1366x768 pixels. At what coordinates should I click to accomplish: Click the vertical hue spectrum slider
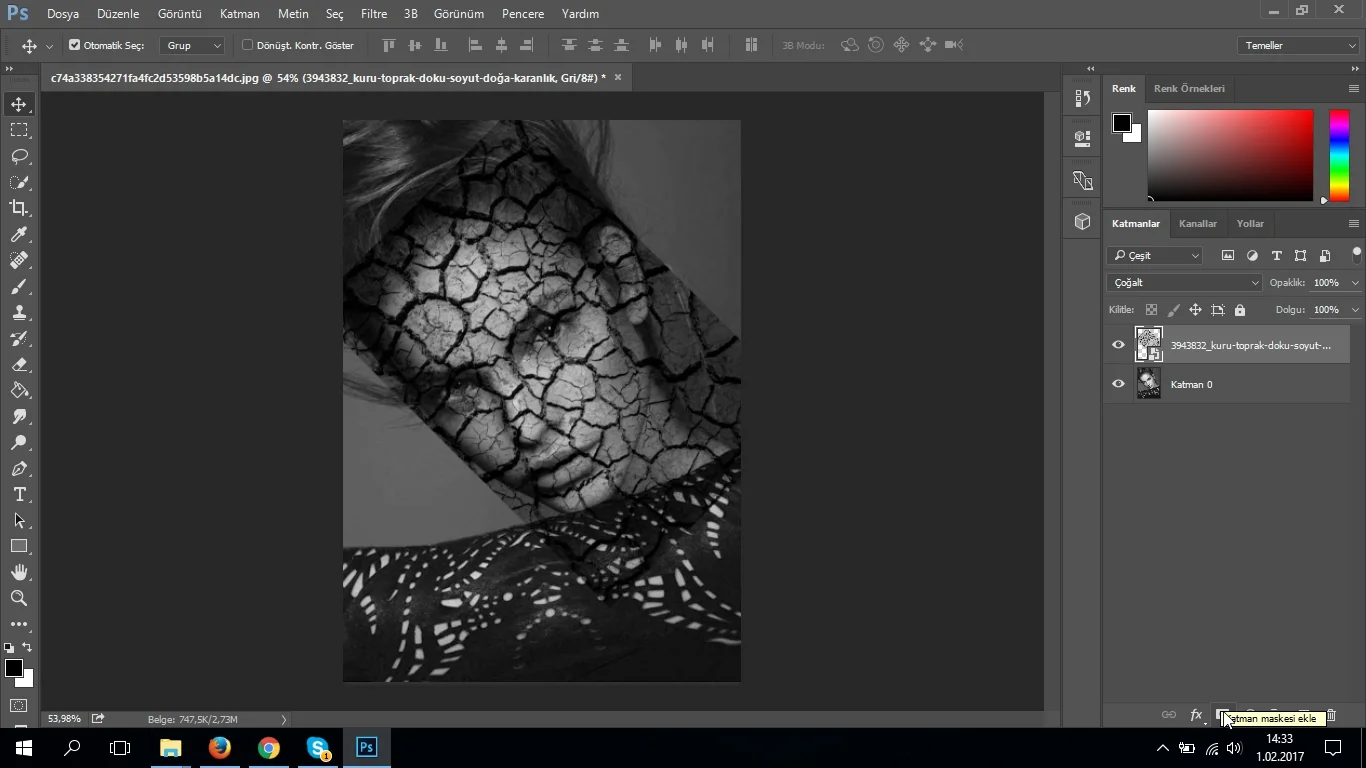(x=1339, y=155)
